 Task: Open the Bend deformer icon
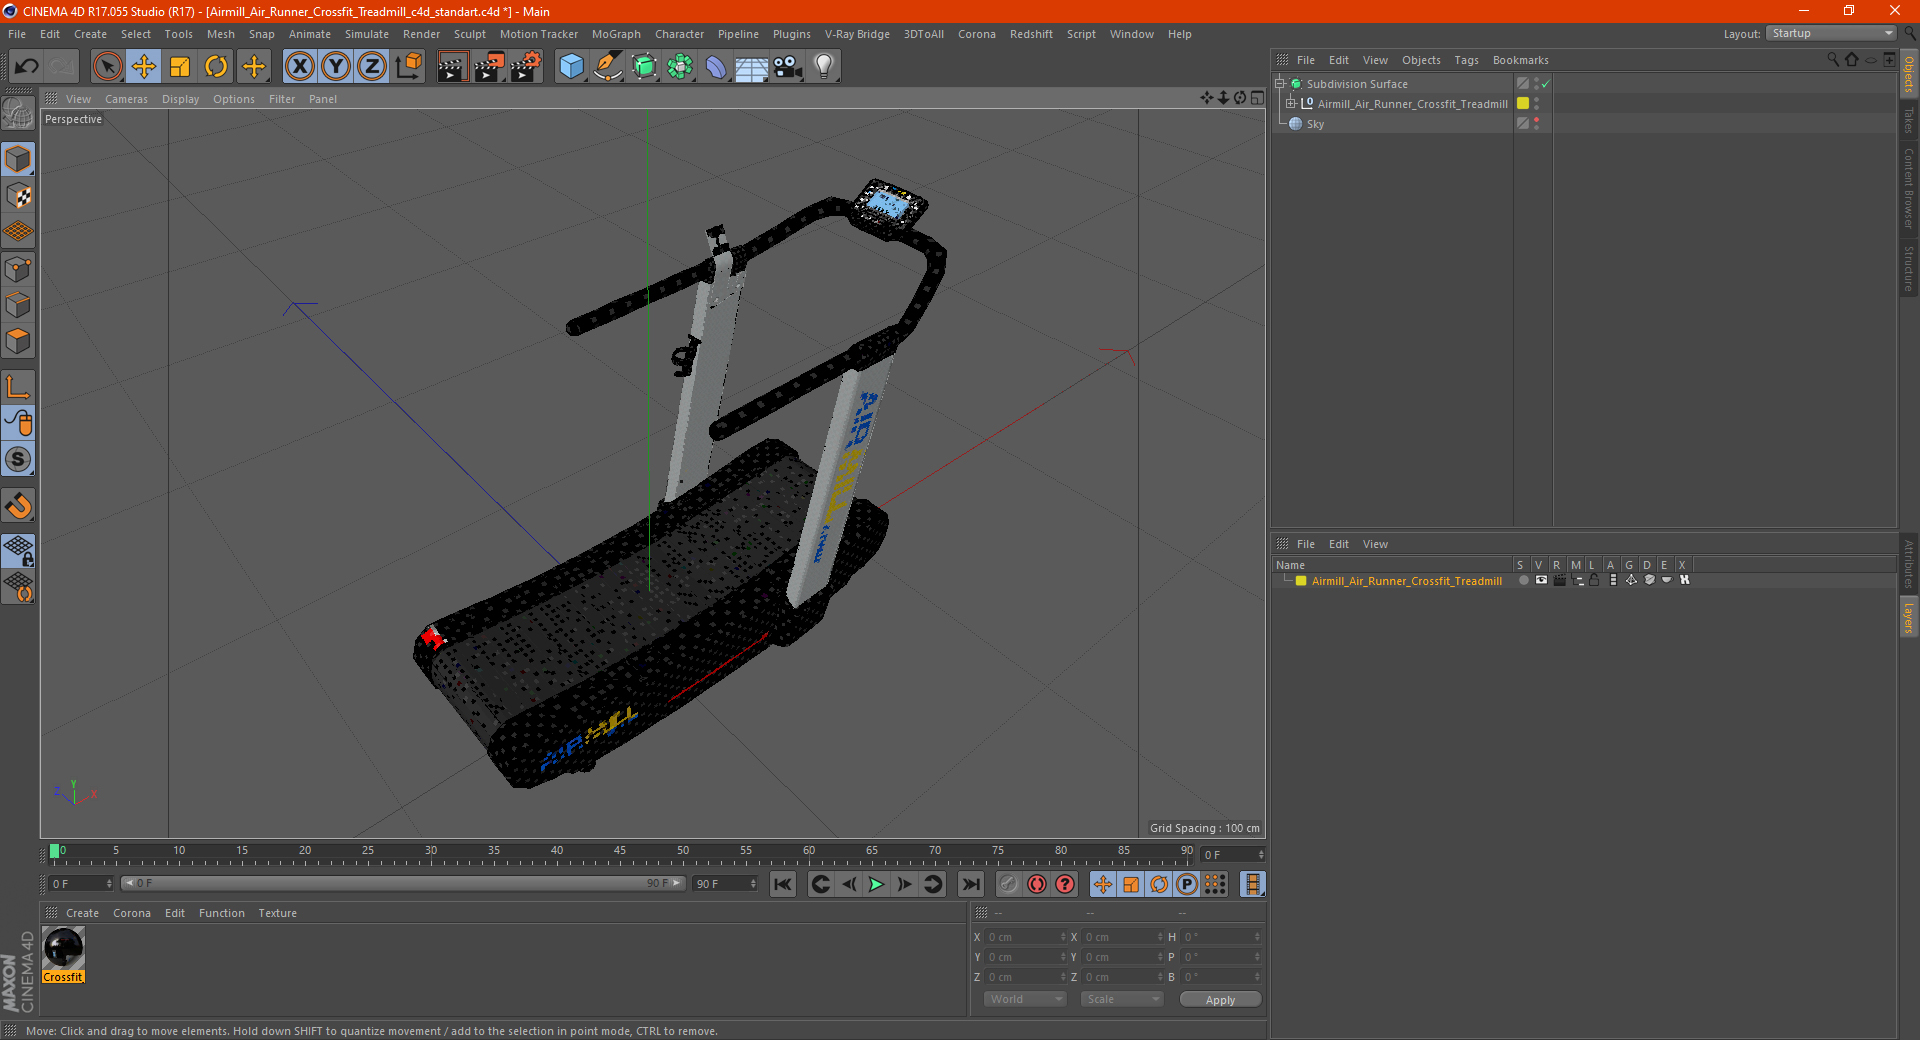point(716,67)
